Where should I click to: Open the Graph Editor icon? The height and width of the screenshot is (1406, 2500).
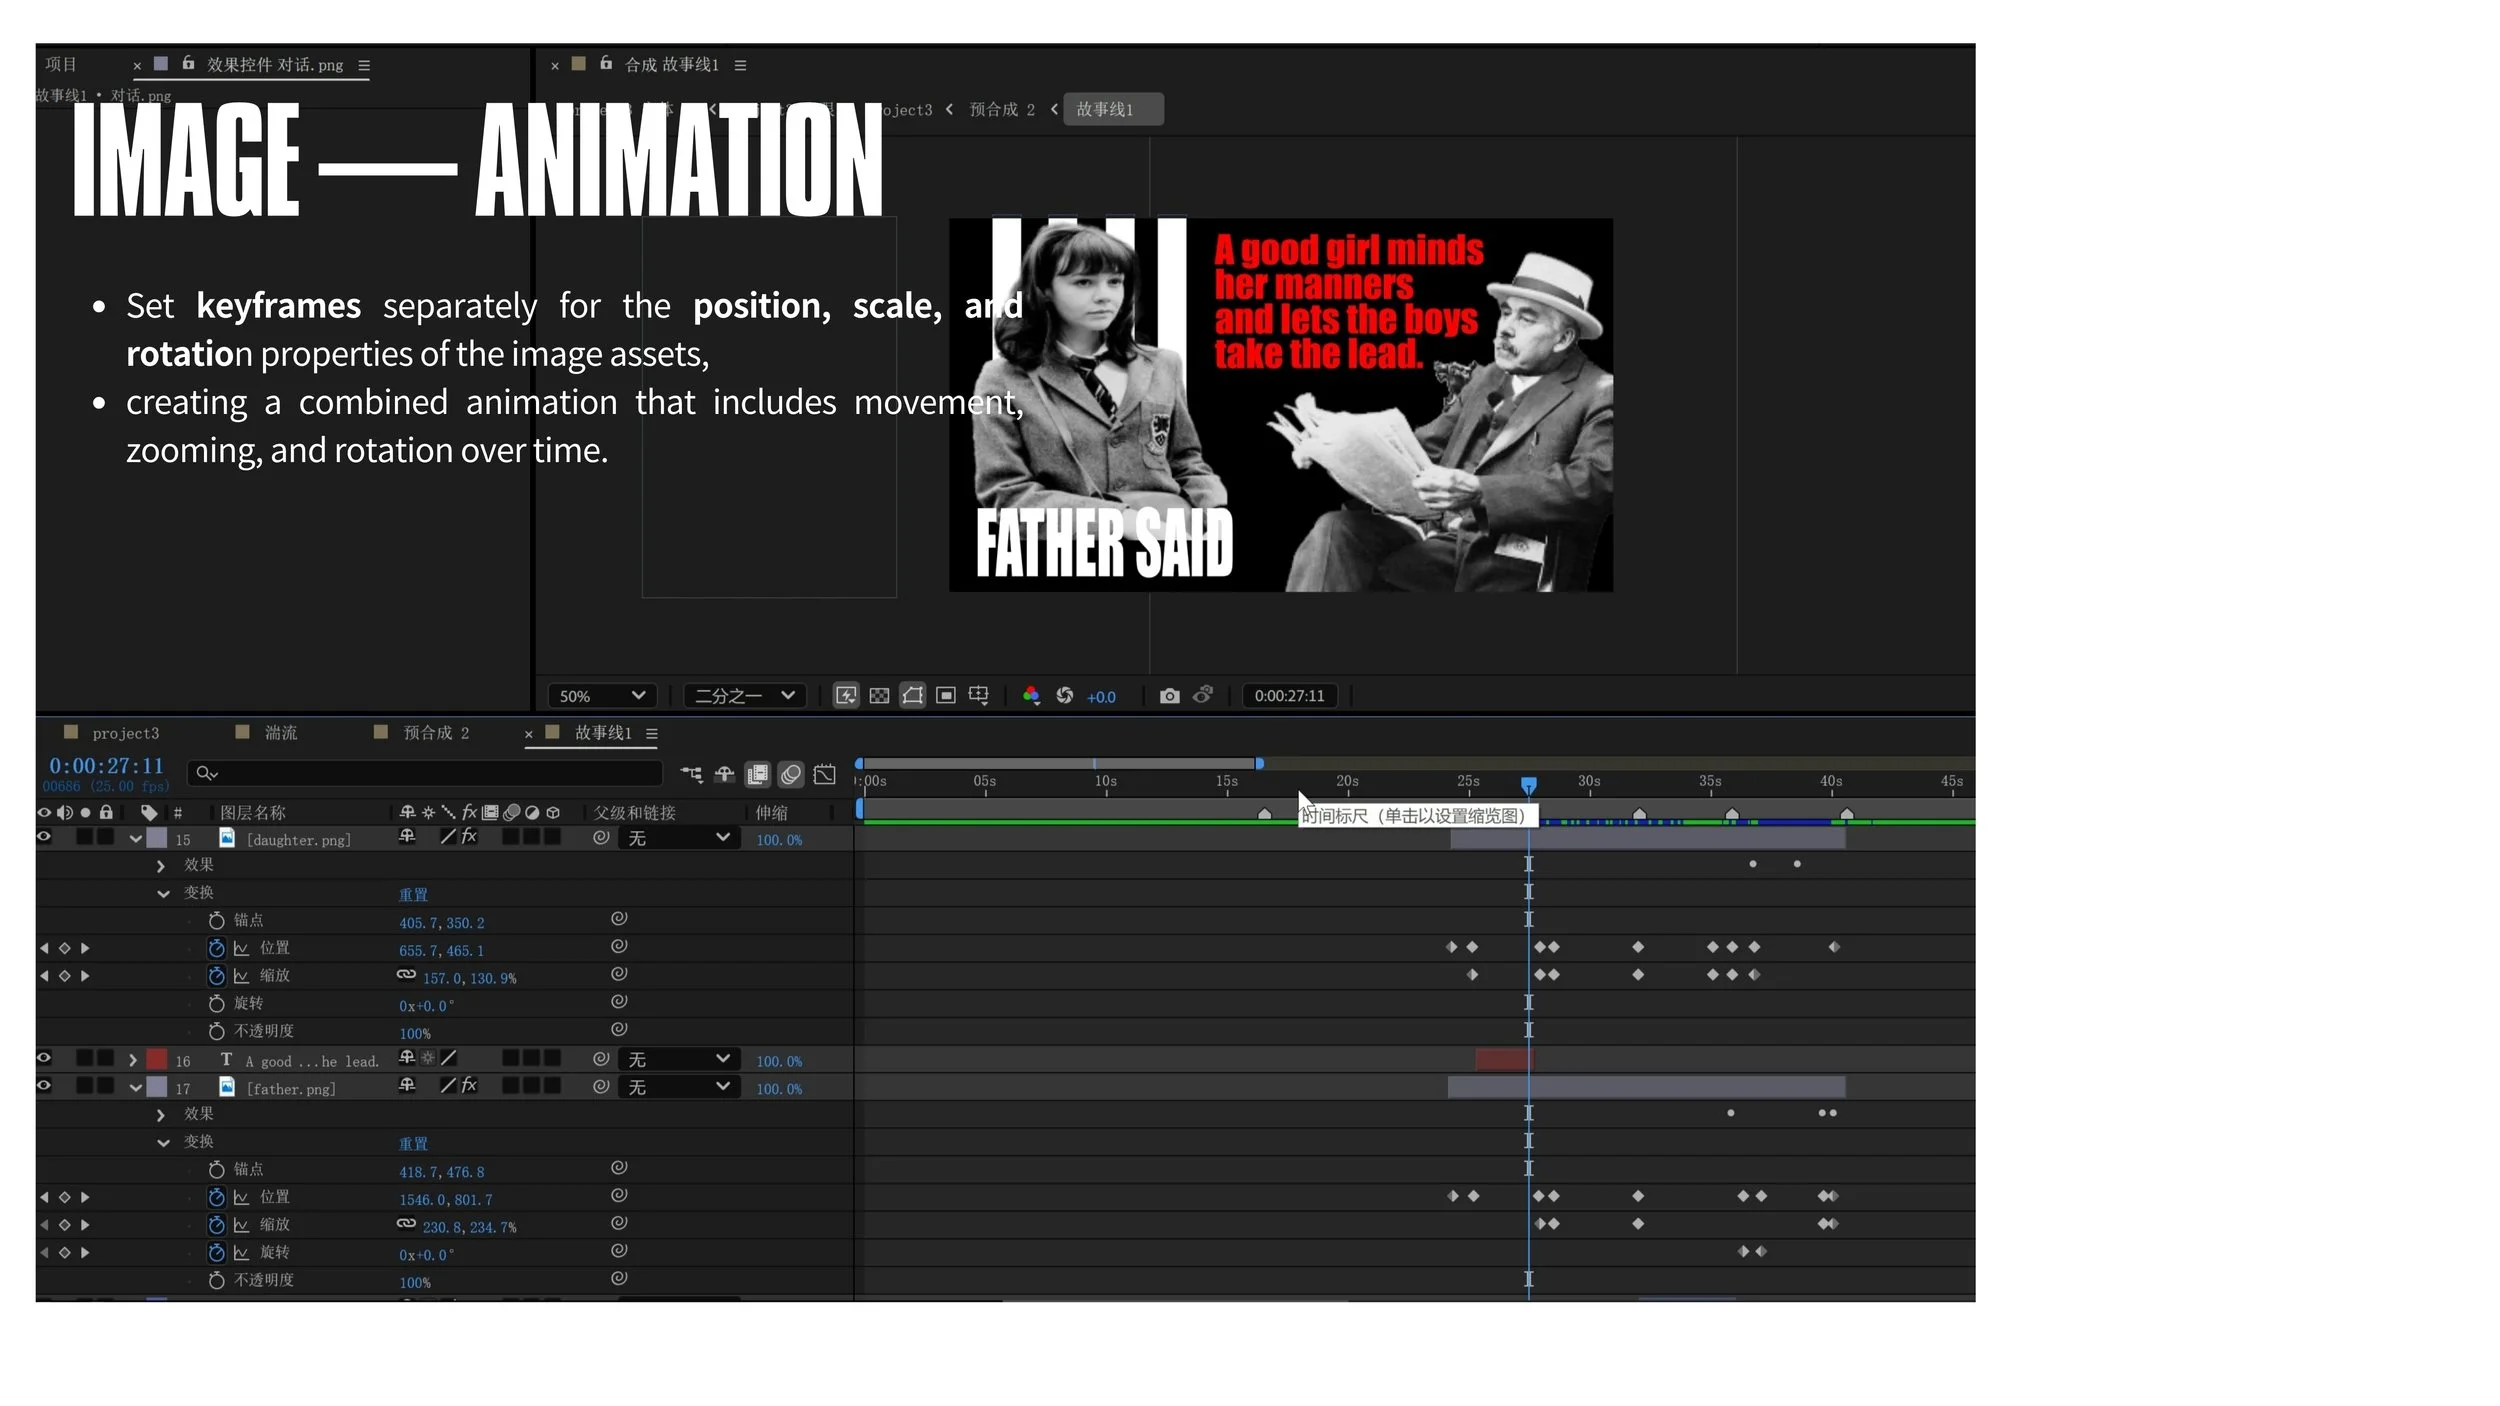(825, 774)
